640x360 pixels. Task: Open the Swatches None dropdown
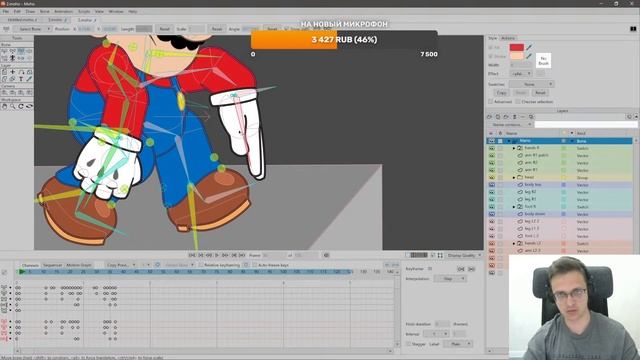pyautogui.click(x=532, y=84)
